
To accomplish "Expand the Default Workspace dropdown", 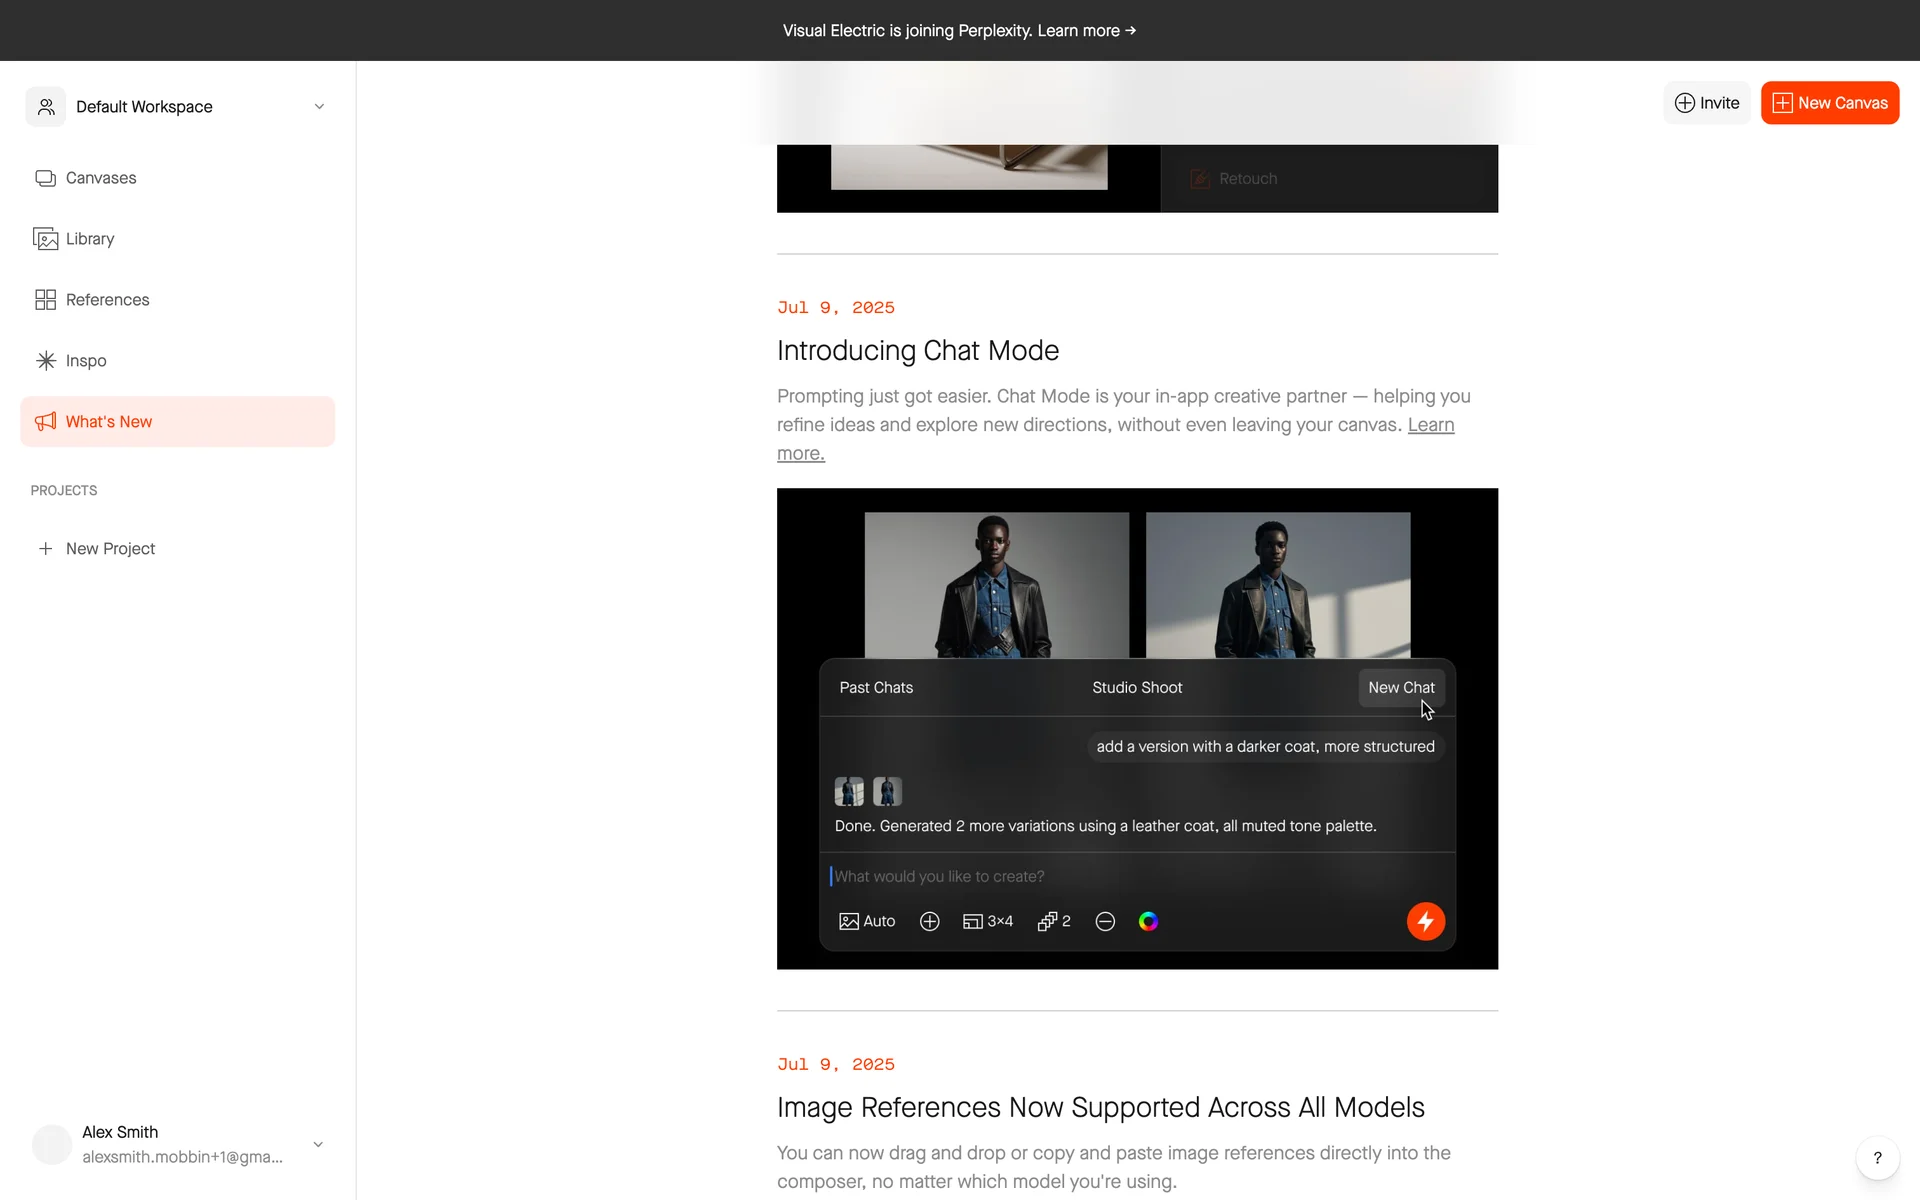I will coord(319,107).
